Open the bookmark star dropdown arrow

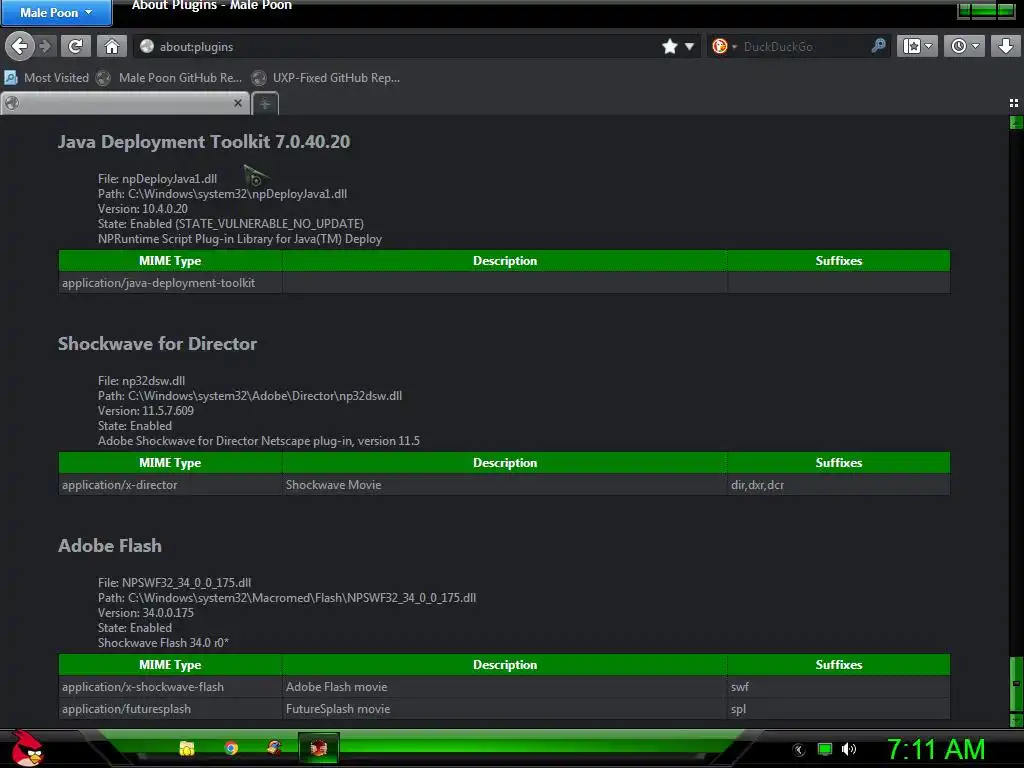(689, 46)
